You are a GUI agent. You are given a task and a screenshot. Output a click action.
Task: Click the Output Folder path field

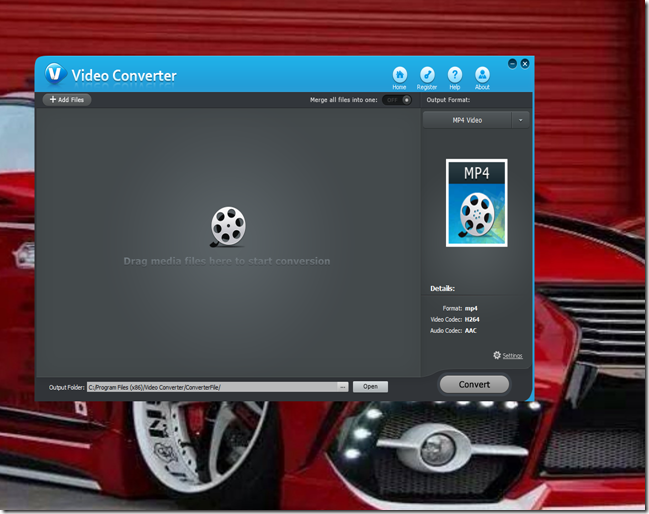pos(212,387)
